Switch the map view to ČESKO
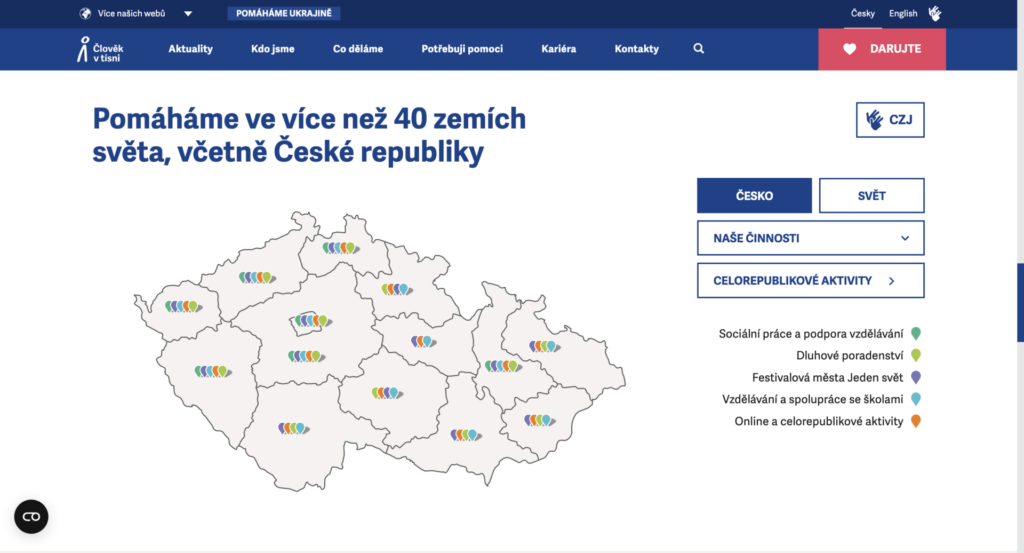 click(754, 196)
